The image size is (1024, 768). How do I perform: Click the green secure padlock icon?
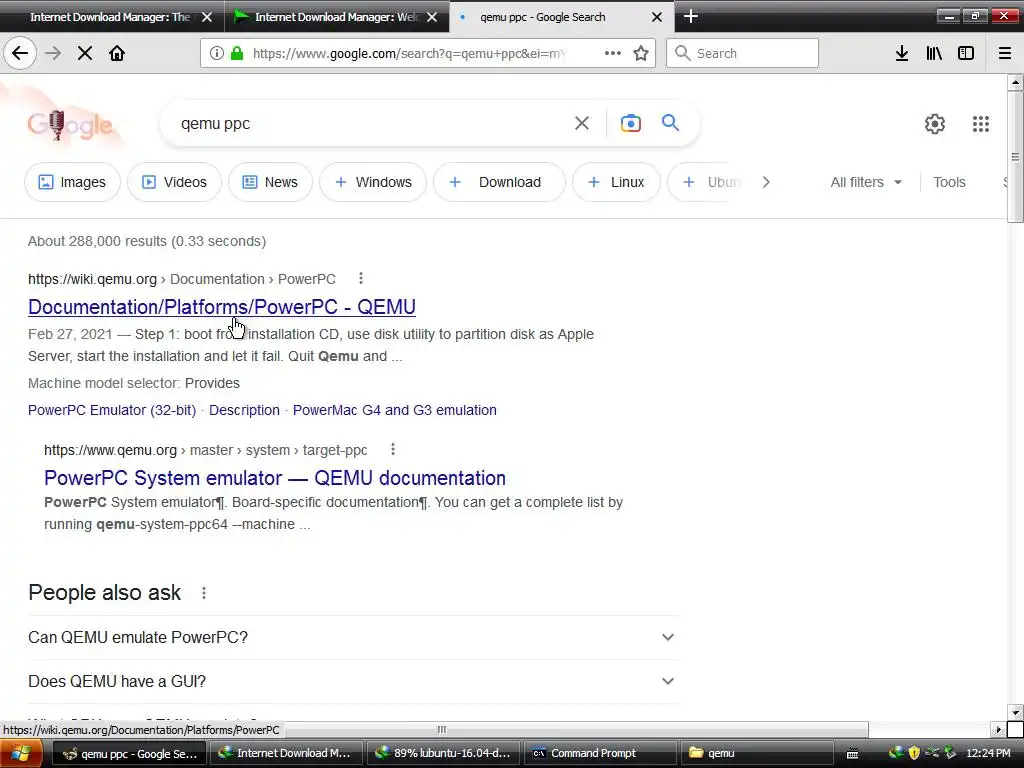coord(237,54)
